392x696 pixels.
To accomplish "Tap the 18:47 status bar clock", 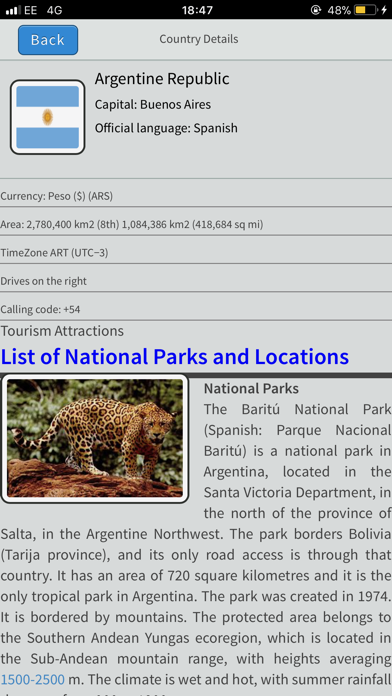I will 197,10.
